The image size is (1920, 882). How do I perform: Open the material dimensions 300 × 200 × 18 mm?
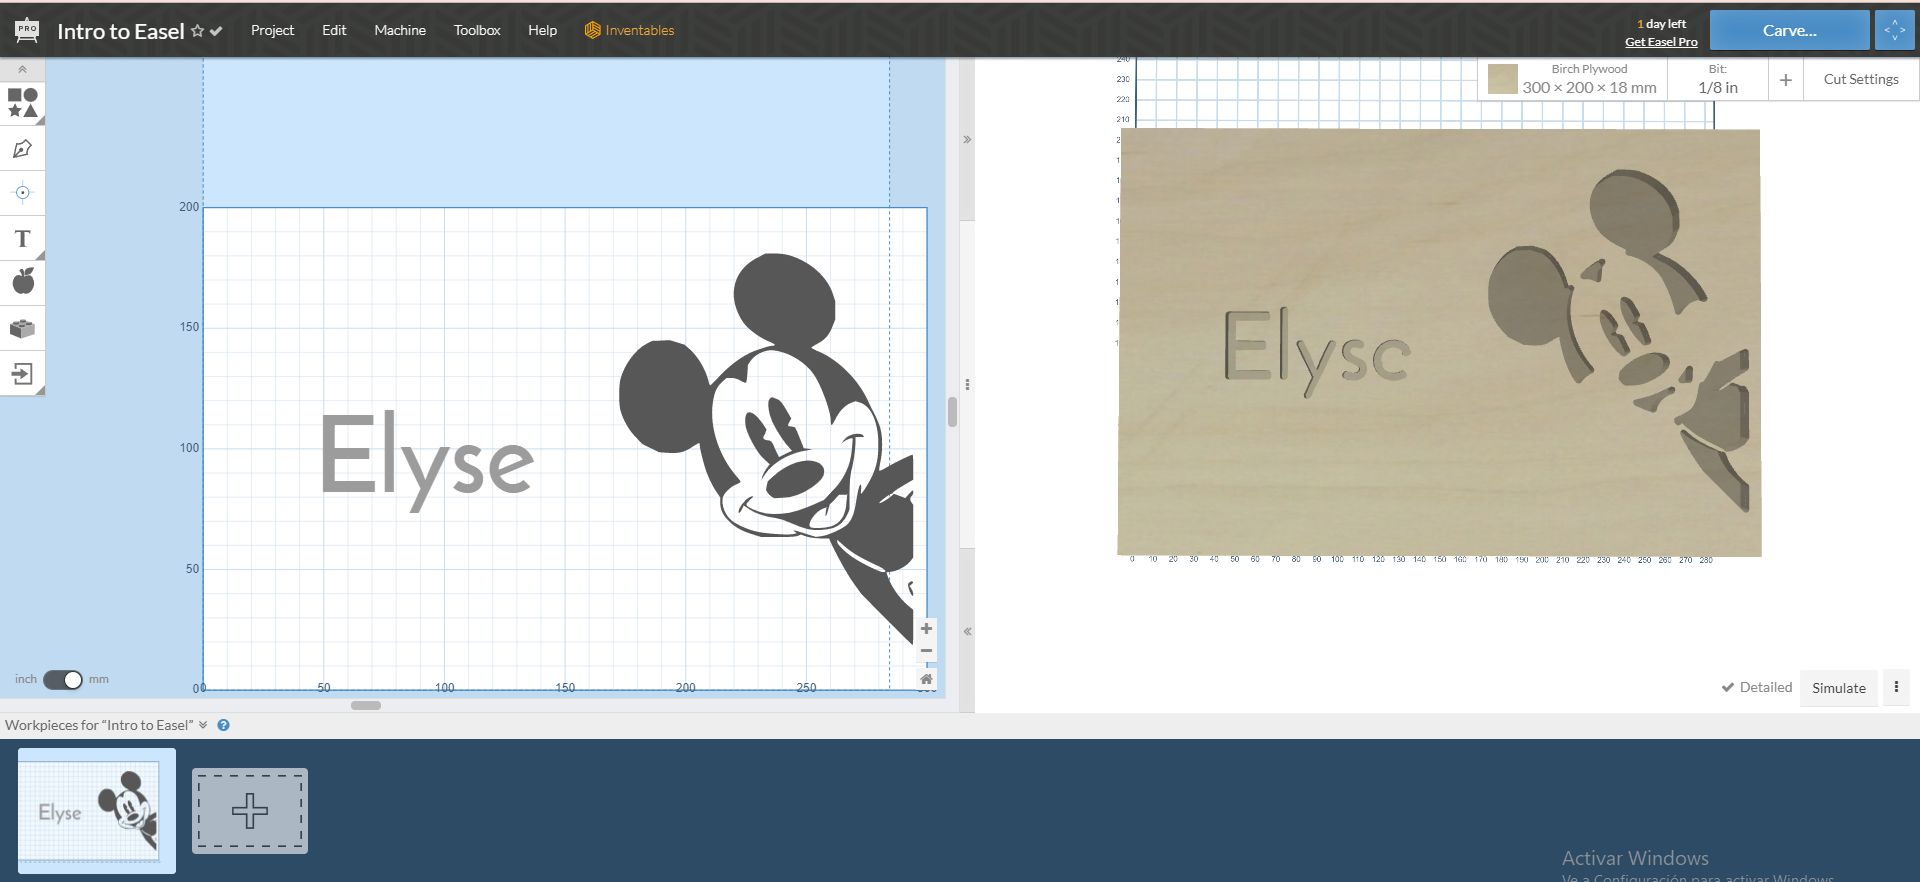(1589, 87)
